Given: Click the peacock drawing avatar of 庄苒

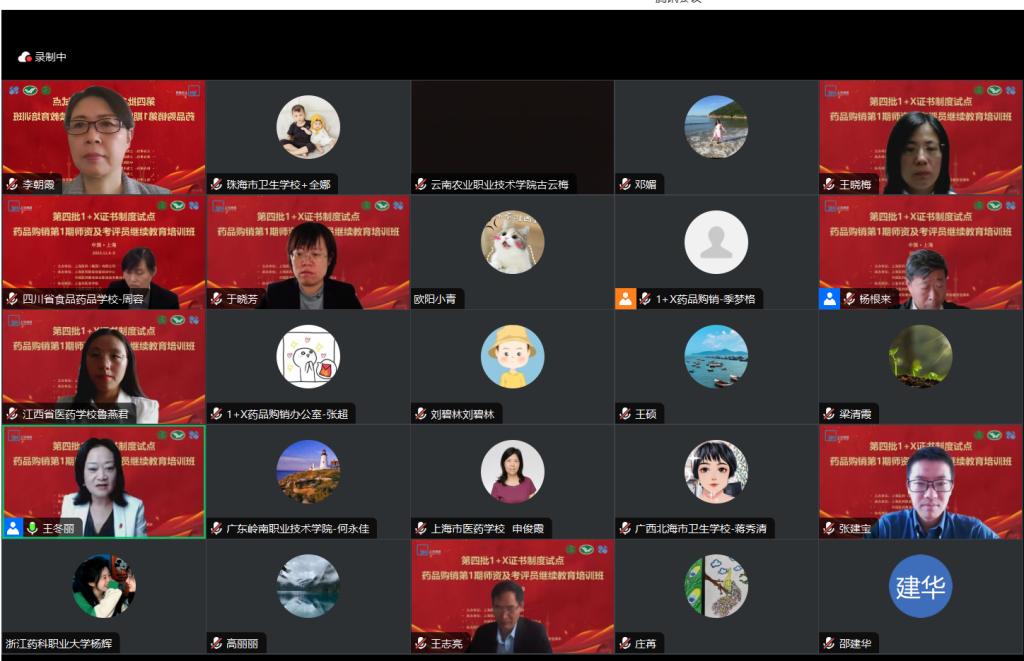Looking at the screenshot, I should pyautogui.click(x=716, y=586).
